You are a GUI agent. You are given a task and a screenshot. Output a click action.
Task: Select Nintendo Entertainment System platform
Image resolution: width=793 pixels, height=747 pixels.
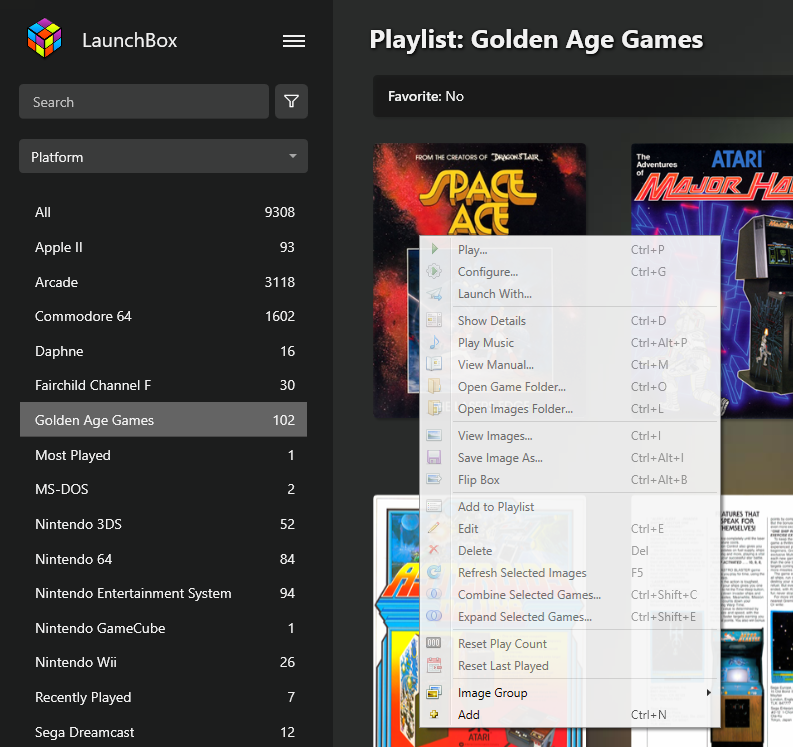[163, 593]
